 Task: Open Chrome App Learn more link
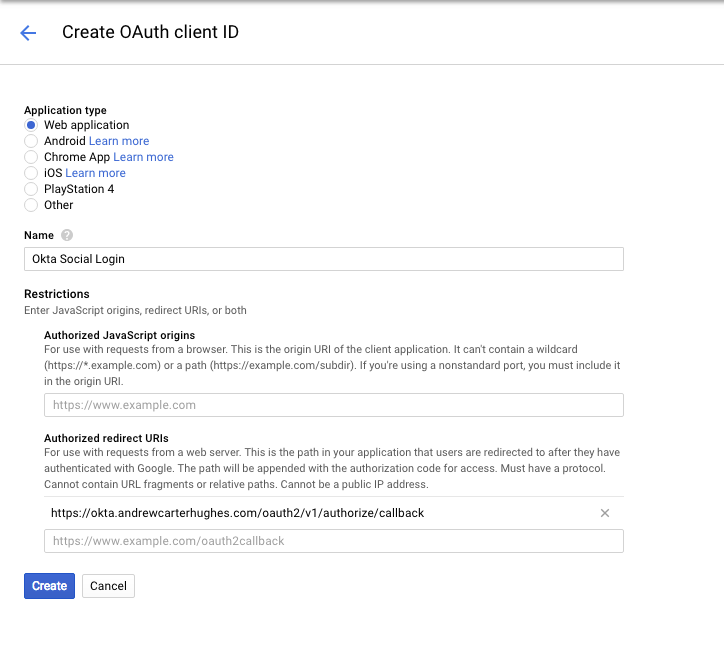(143, 157)
